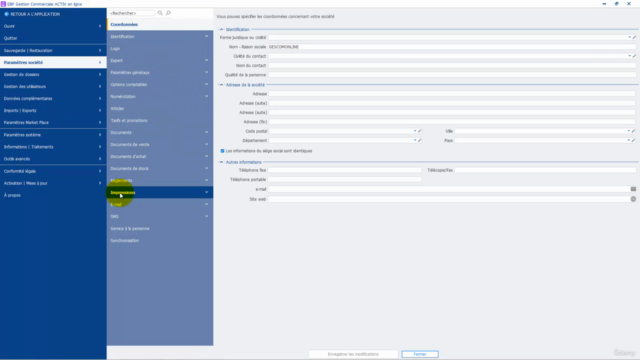Collapse the Identification section
640x360 pixels.
pyautogui.click(x=222, y=29)
